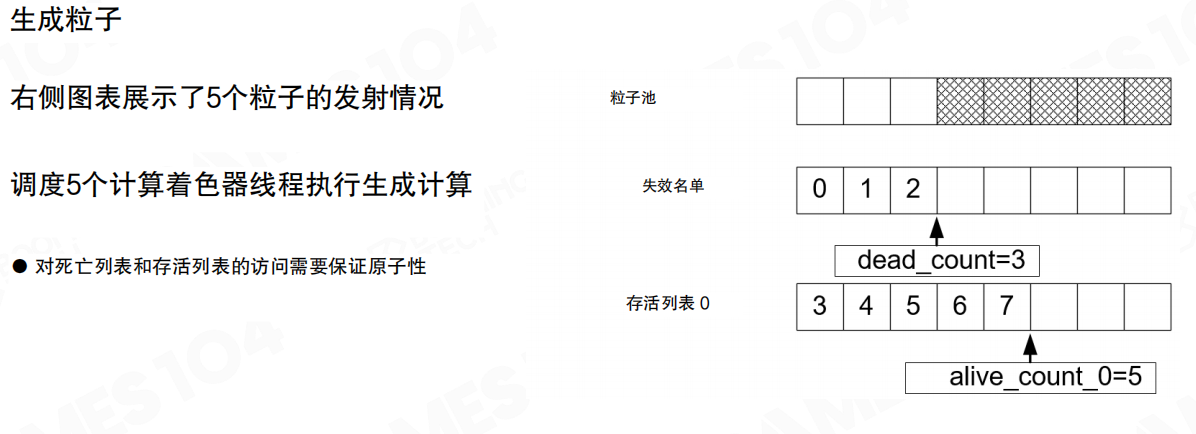Click the cell containing 0 in 失效名单
The image size is (1196, 434).
820,190
